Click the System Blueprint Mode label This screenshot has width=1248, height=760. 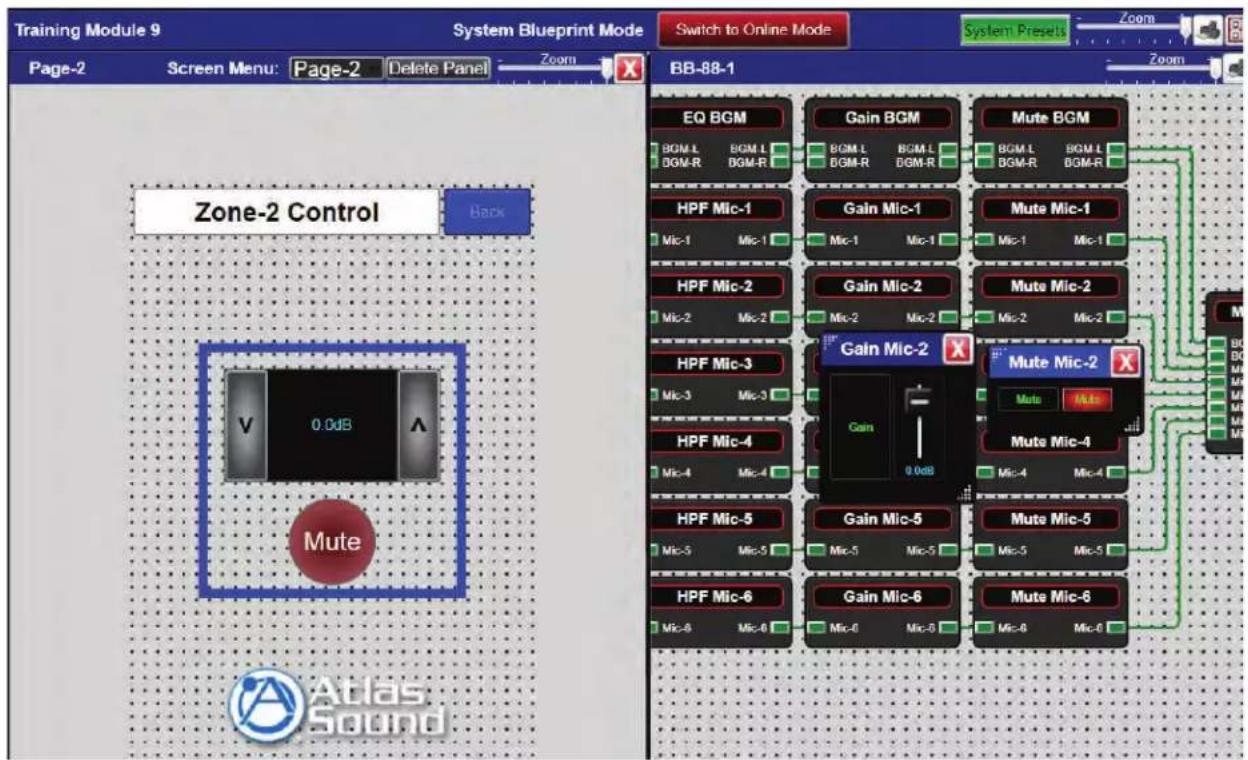coord(548,30)
